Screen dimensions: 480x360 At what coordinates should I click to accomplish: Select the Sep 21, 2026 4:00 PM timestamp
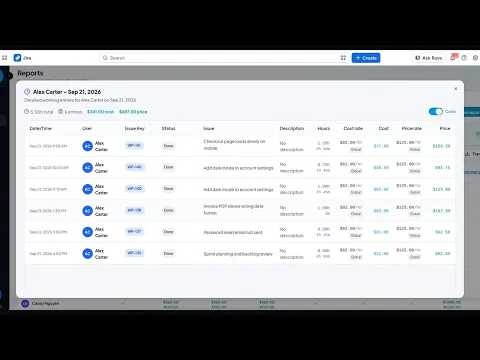(48, 254)
